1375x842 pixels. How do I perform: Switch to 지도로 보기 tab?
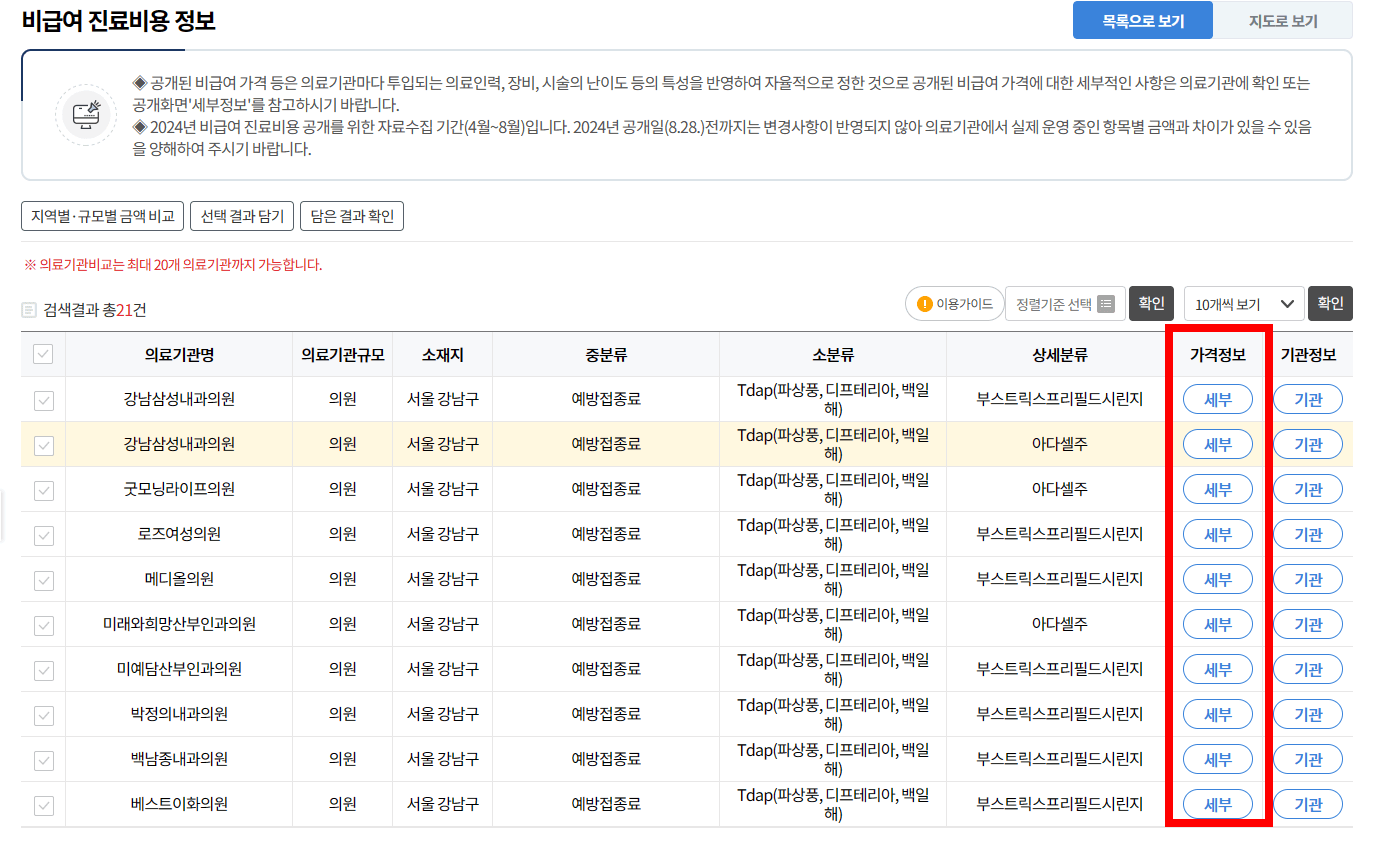[1283, 21]
